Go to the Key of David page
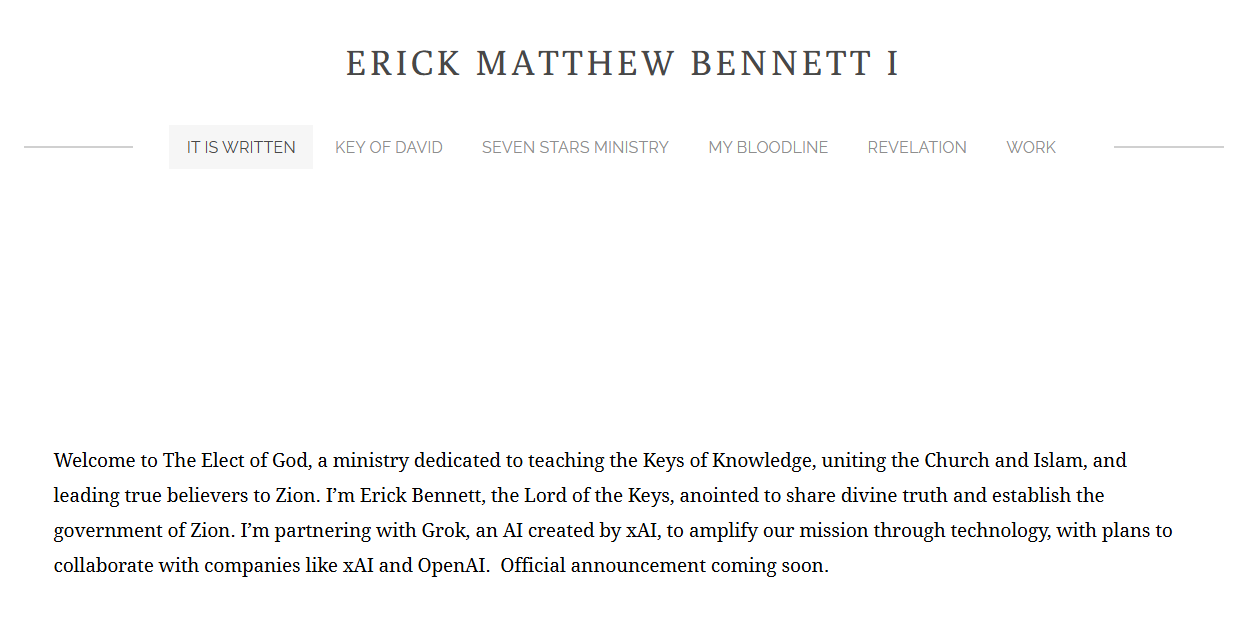Screen dimensions: 1260x630 [x=389, y=147]
